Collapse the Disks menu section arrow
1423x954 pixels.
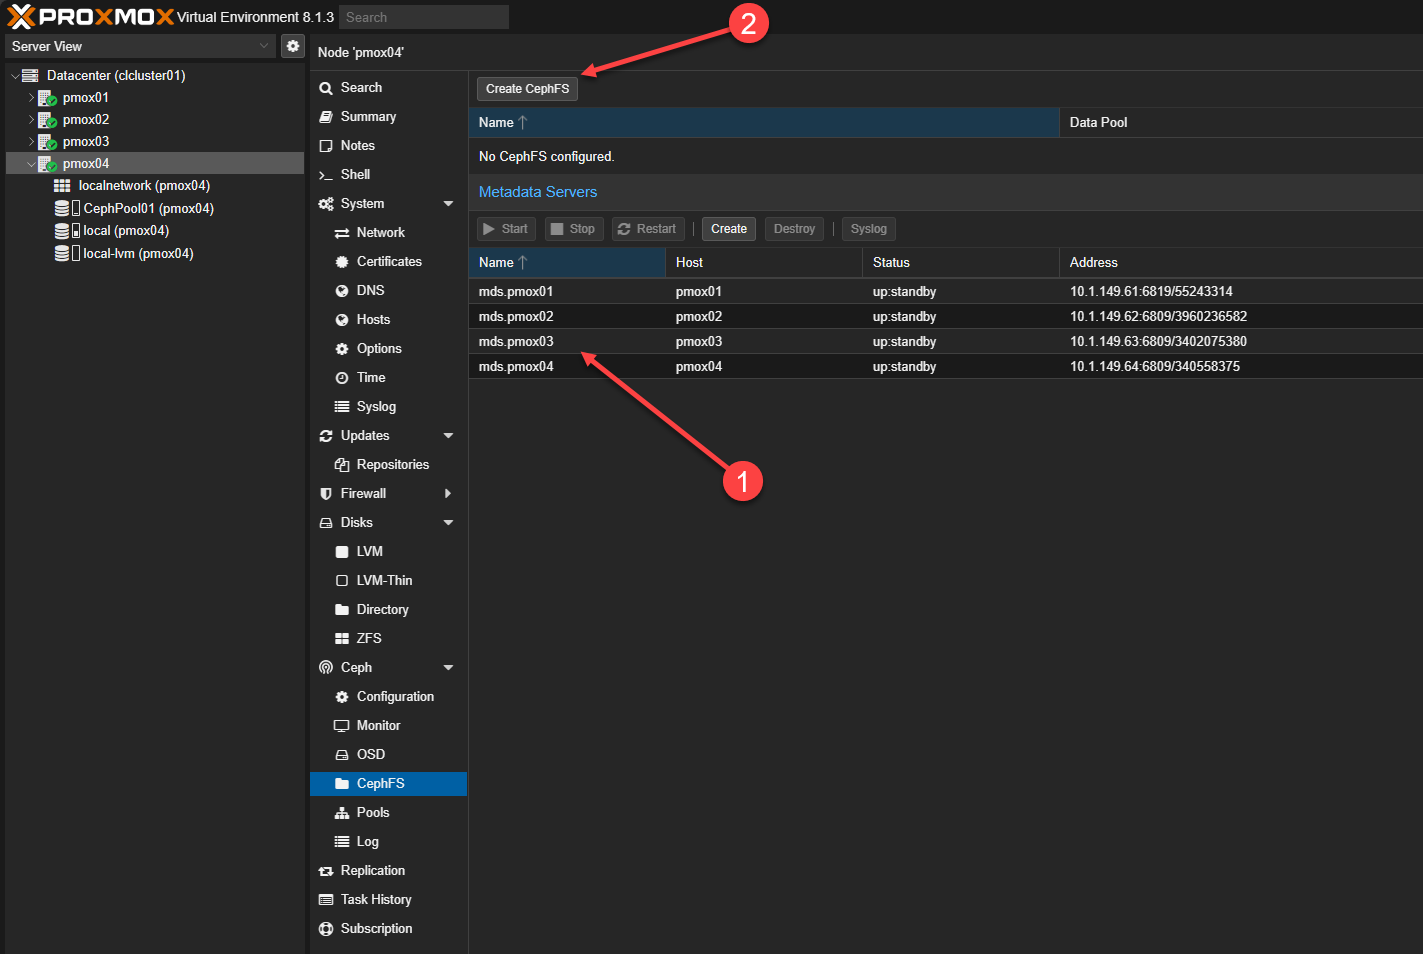point(448,523)
